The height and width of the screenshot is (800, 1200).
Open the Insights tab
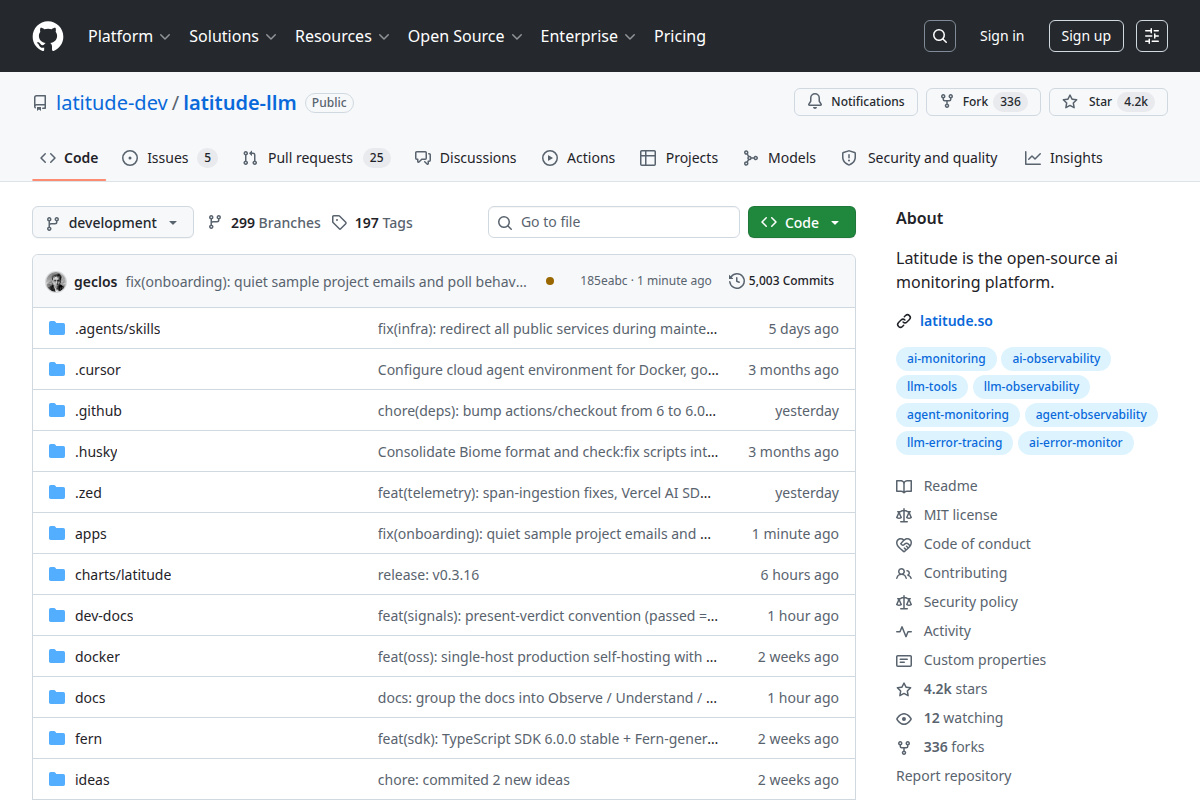coord(1064,158)
